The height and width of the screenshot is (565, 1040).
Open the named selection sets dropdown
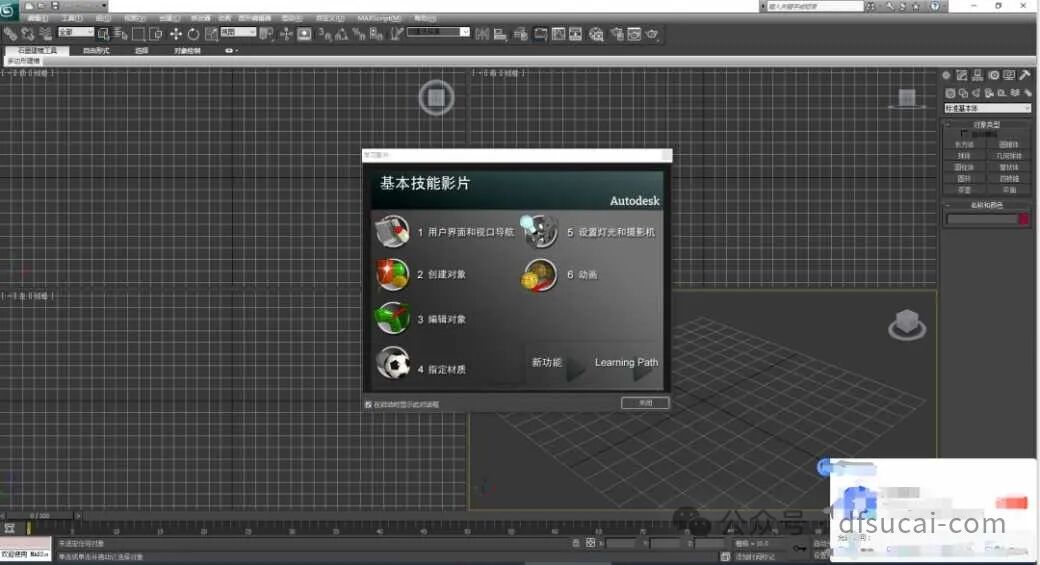coord(438,32)
